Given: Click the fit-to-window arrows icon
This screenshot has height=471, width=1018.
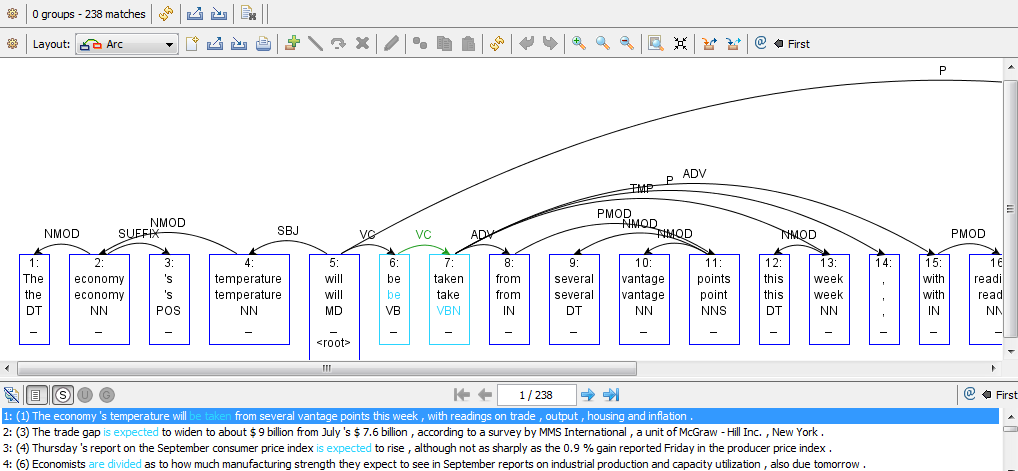Looking at the screenshot, I should pyautogui.click(x=680, y=44).
